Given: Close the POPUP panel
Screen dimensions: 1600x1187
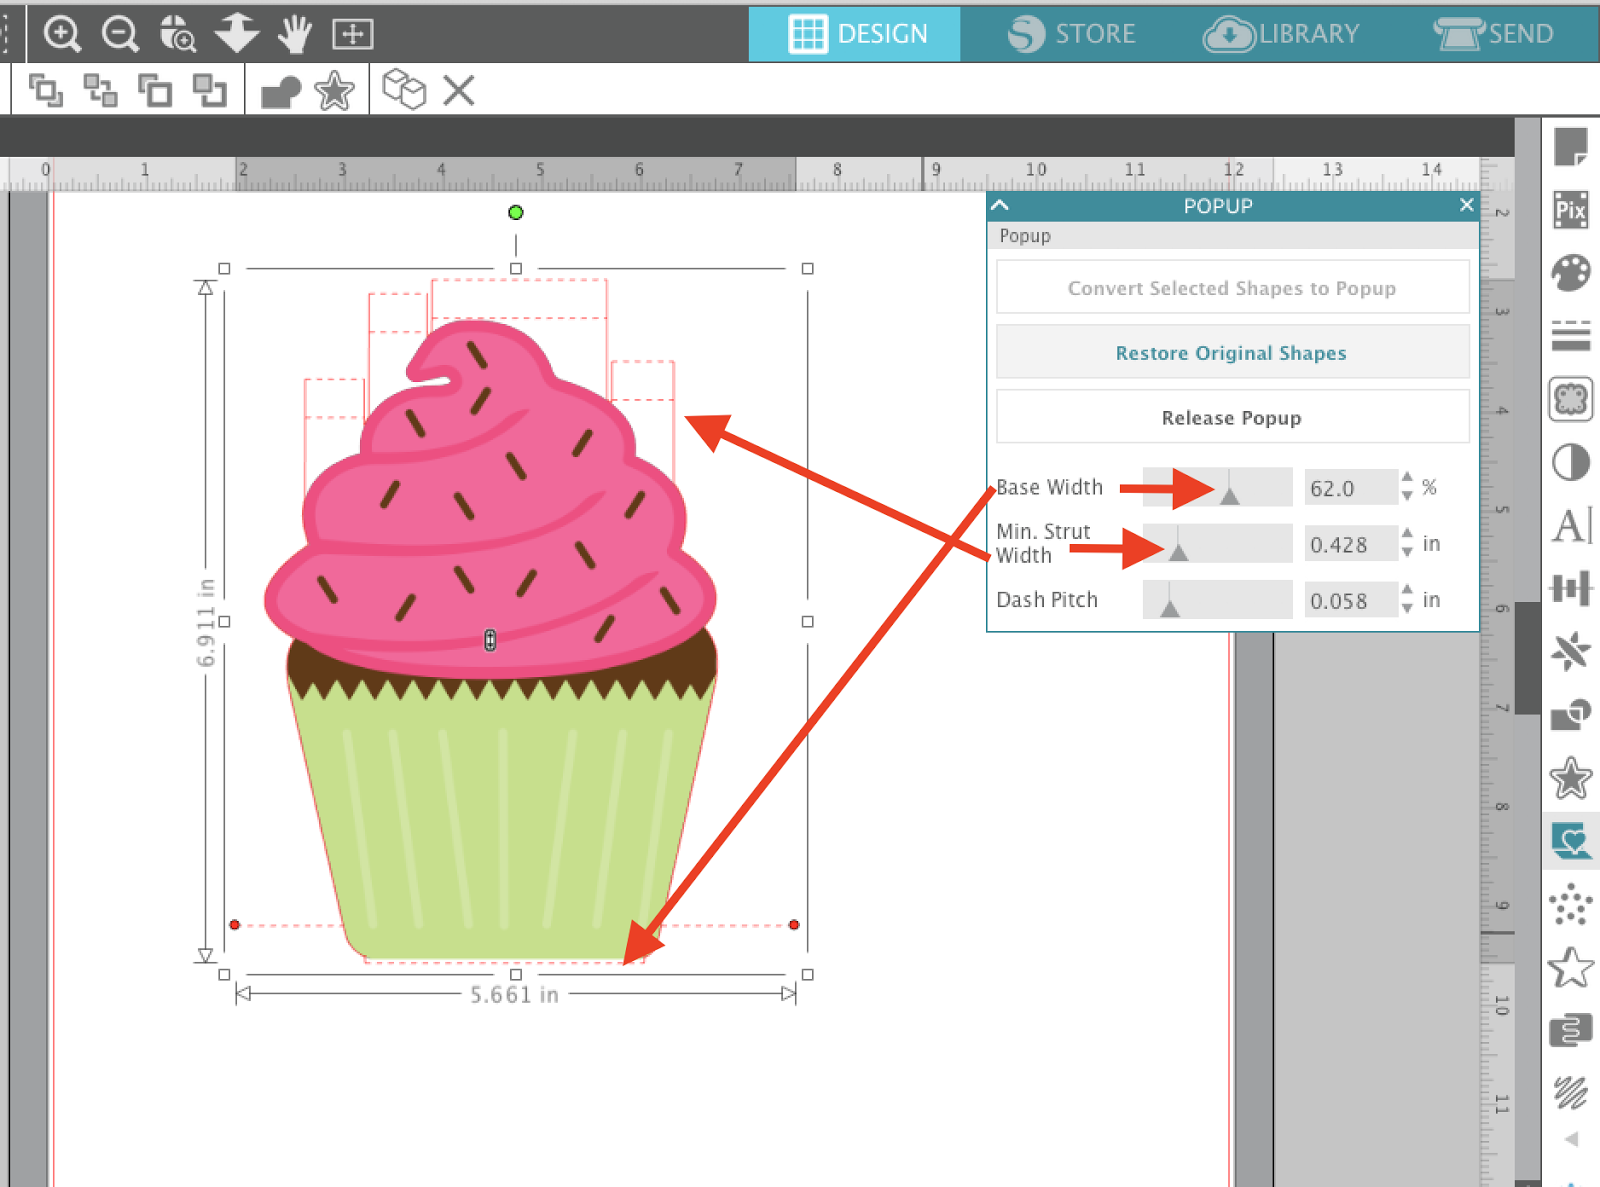Looking at the screenshot, I should 1466,205.
